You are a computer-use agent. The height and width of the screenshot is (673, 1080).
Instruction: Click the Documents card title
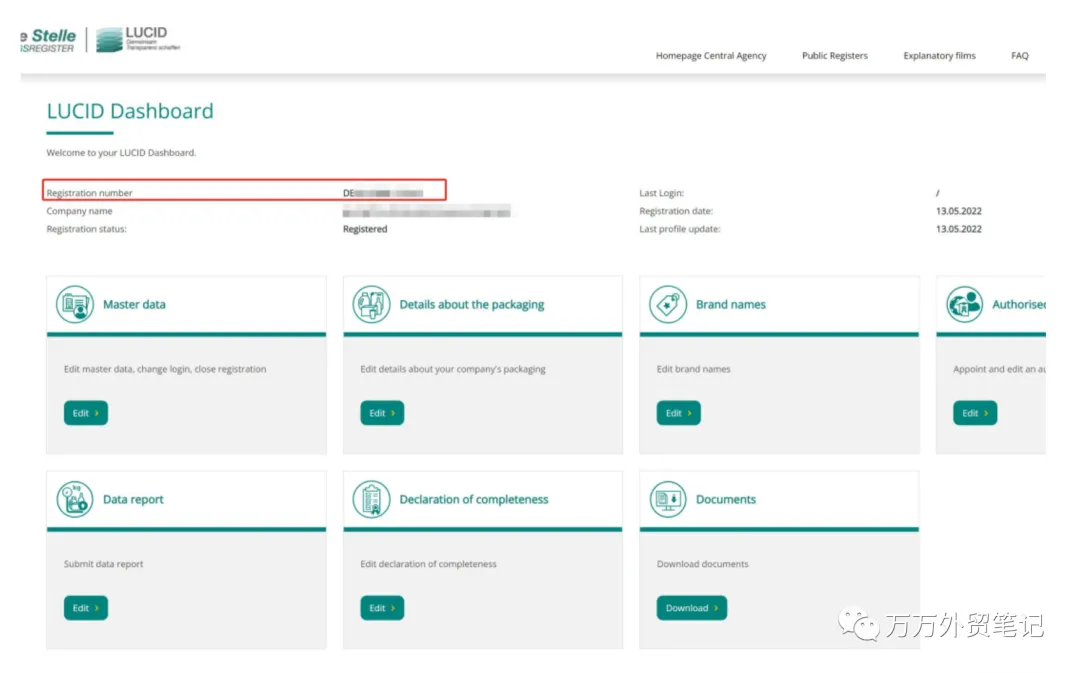[726, 499]
